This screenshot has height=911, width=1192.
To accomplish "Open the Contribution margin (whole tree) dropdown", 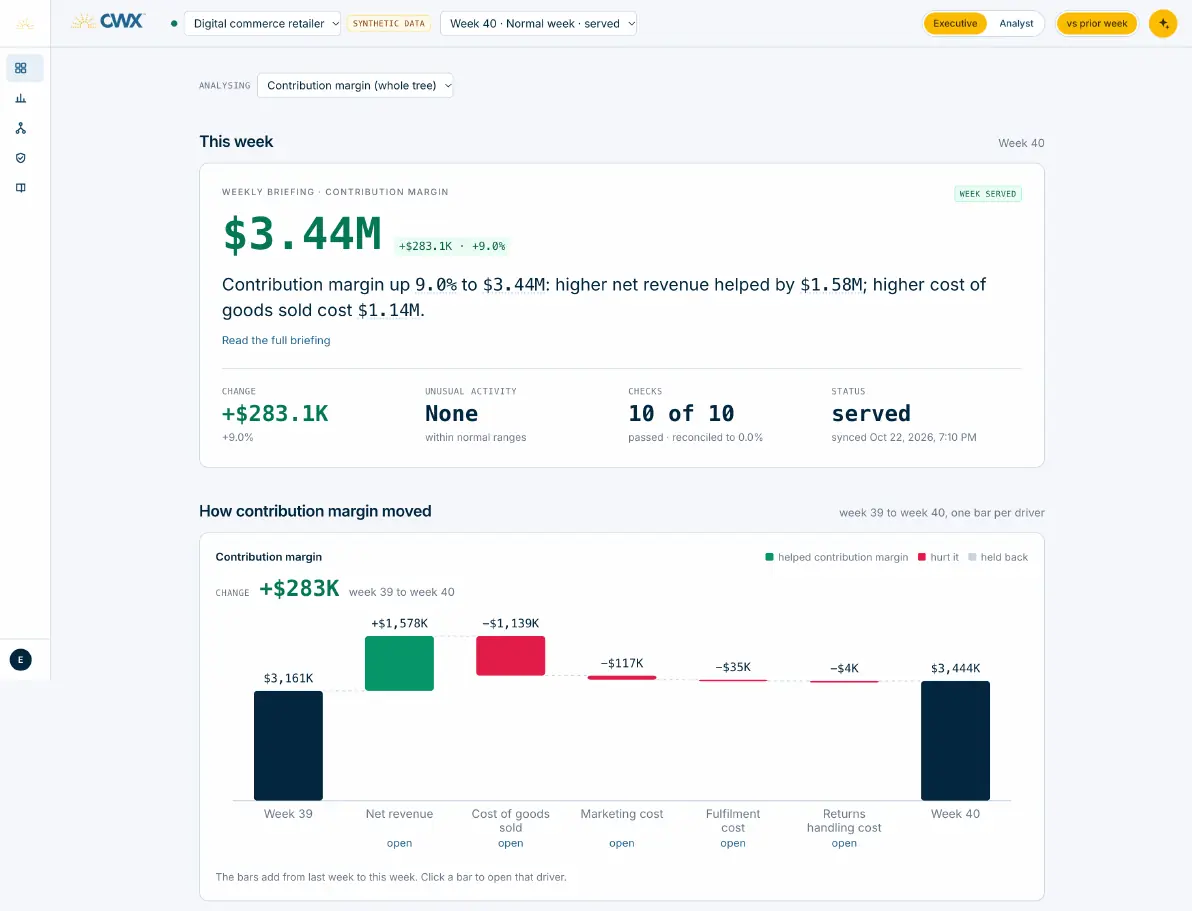I will (355, 85).
